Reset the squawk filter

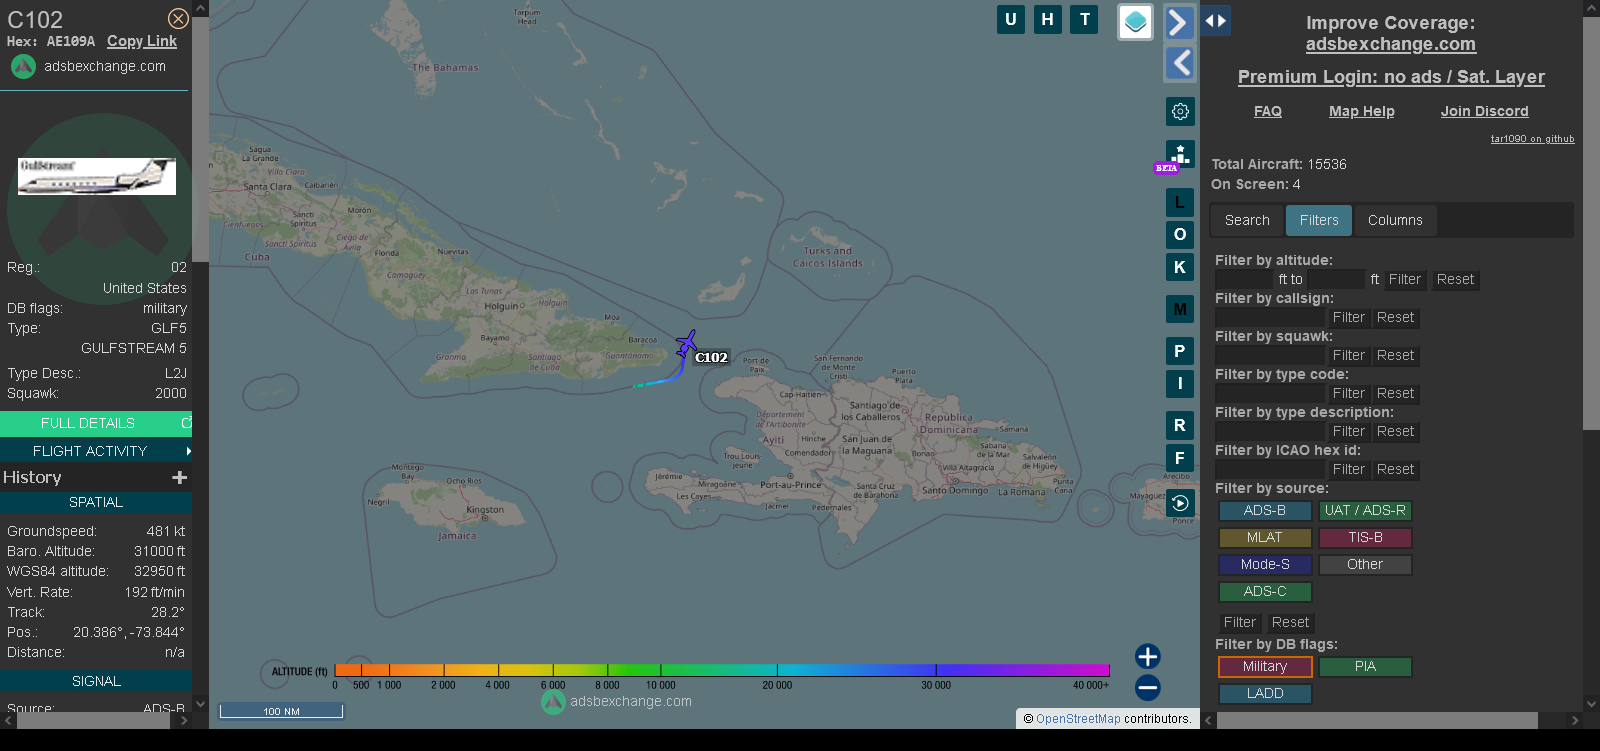point(1395,355)
